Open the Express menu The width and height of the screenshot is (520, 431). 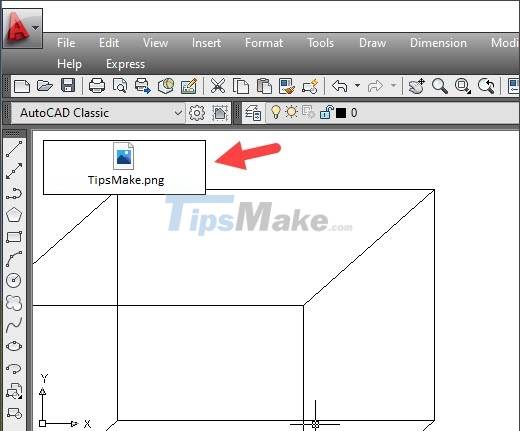[125, 64]
